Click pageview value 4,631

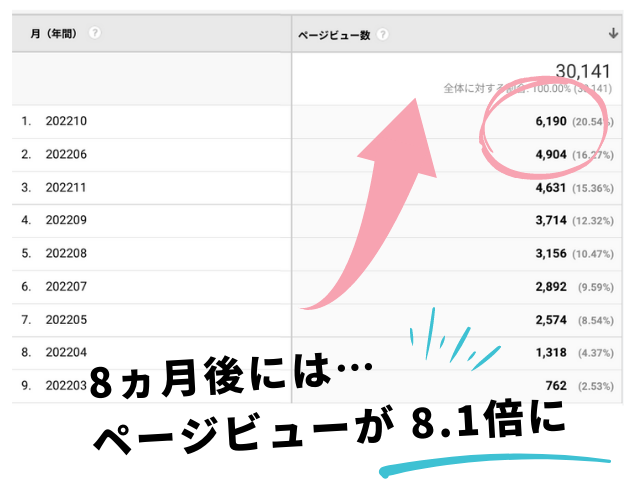(x=551, y=188)
